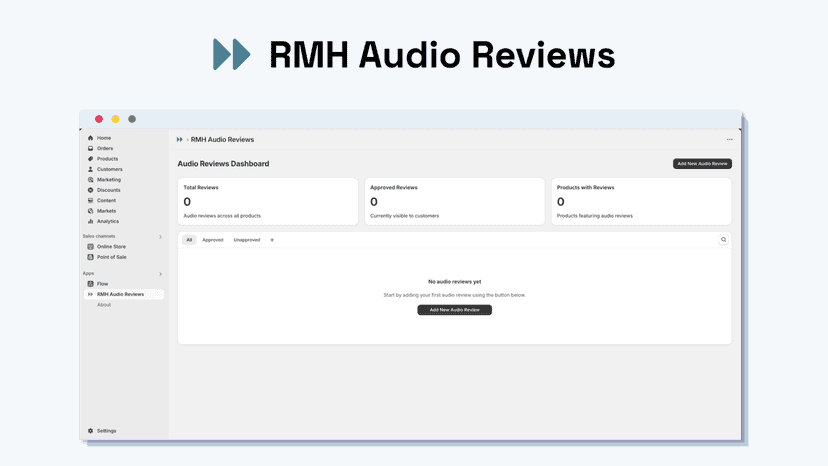Switch to the Approved tab
This screenshot has width=828, height=466.
click(x=213, y=240)
